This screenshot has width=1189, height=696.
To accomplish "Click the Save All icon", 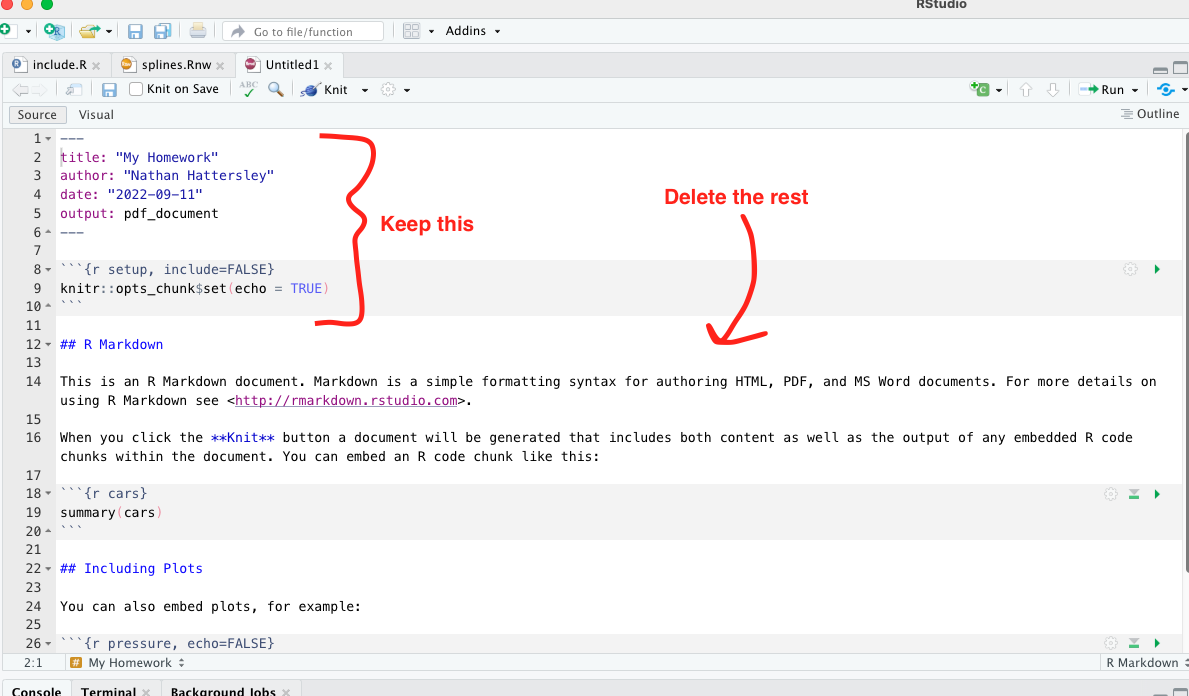I will coord(162,31).
